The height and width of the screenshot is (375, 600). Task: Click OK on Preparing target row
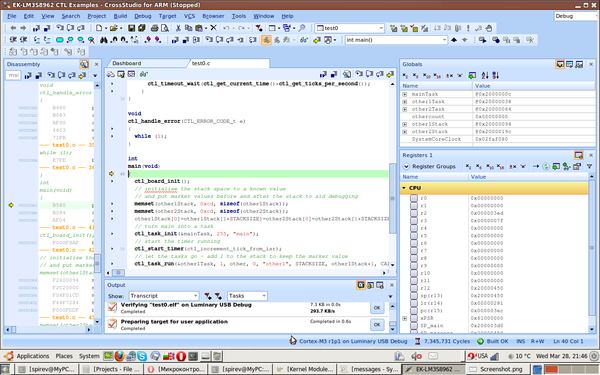(x=377, y=324)
